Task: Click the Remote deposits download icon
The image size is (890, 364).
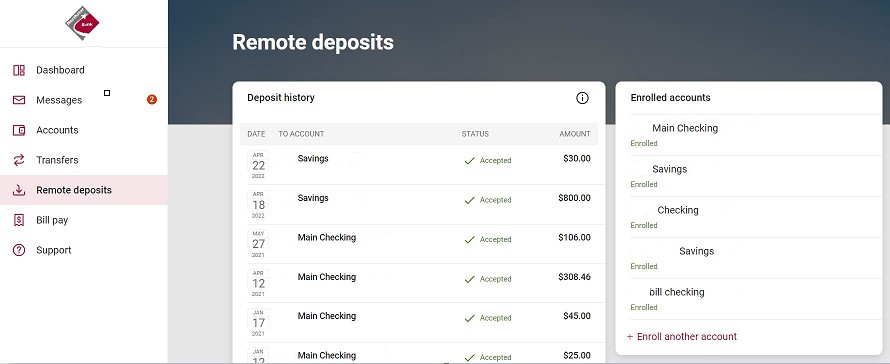Action: (19, 190)
